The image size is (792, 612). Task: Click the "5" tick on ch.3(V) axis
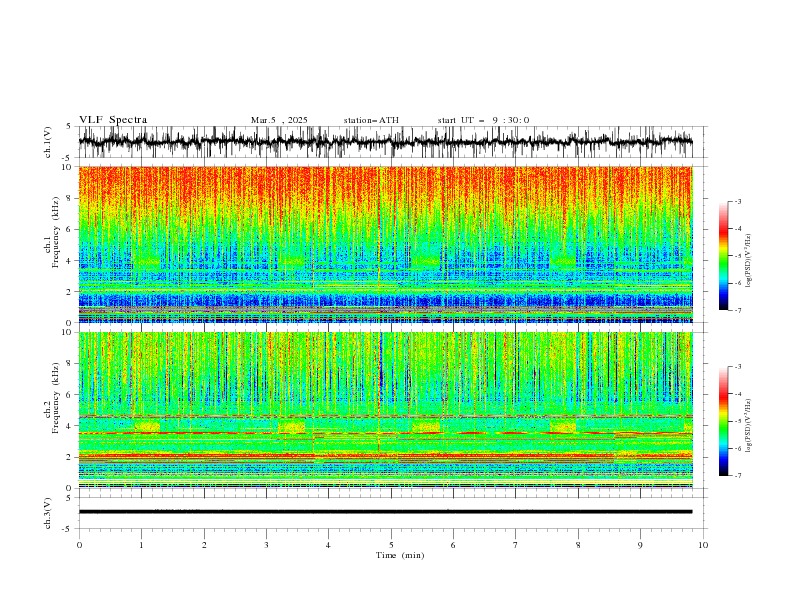(x=69, y=498)
